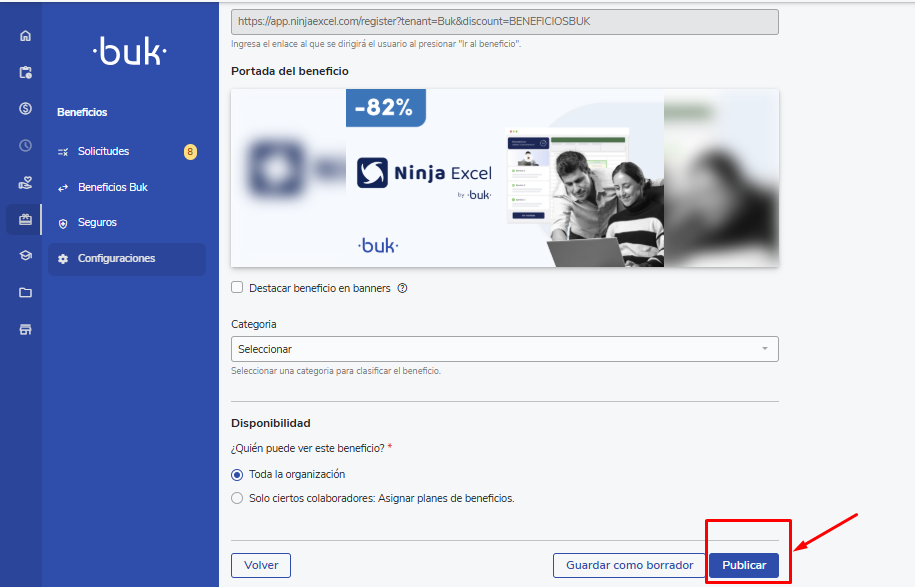Viewport: 915px width, 587px height.
Task: Choose Solo ciertos colaboradores radio option
Action: [237, 498]
